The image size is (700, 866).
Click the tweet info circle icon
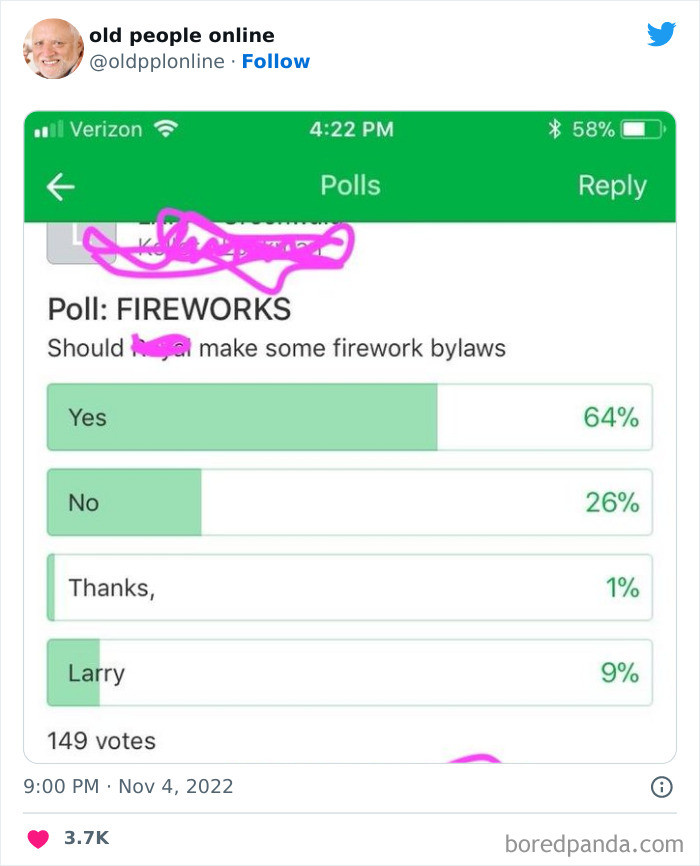[661, 786]
